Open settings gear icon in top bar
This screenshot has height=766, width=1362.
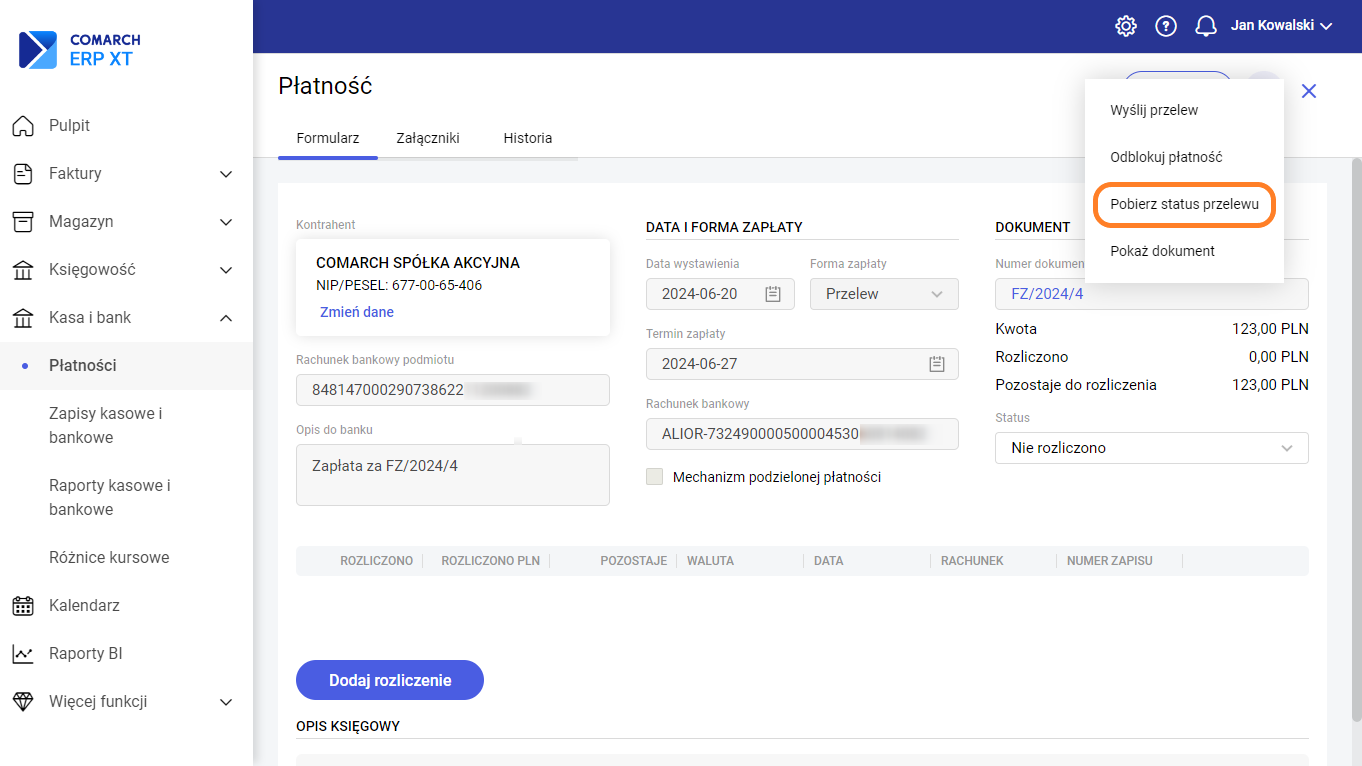pos(1126,26)
